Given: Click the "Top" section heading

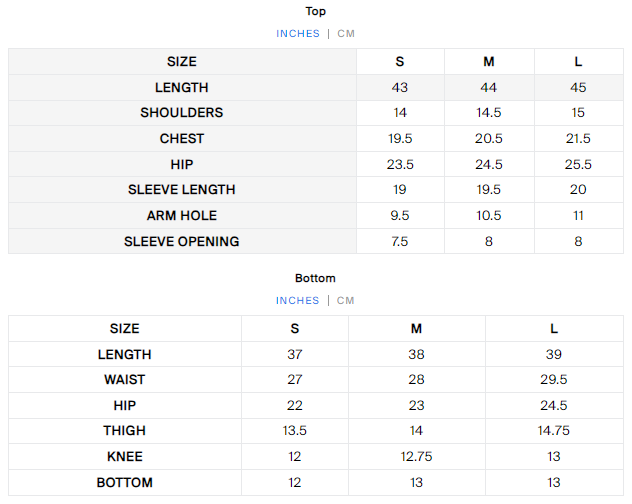Looking at the screenshot, I should tap(316, 12).
